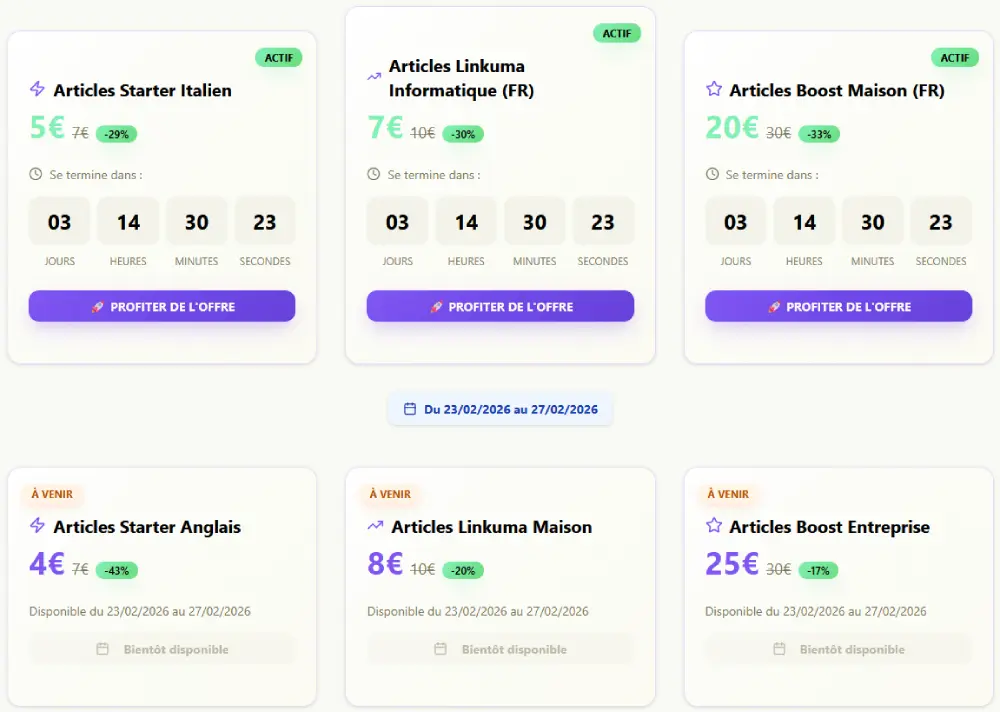Click PROFITER DE L'OFFRE for Articles Linkuma Informatique
This screenshot has width=1000, height=712.
[500, 306]
